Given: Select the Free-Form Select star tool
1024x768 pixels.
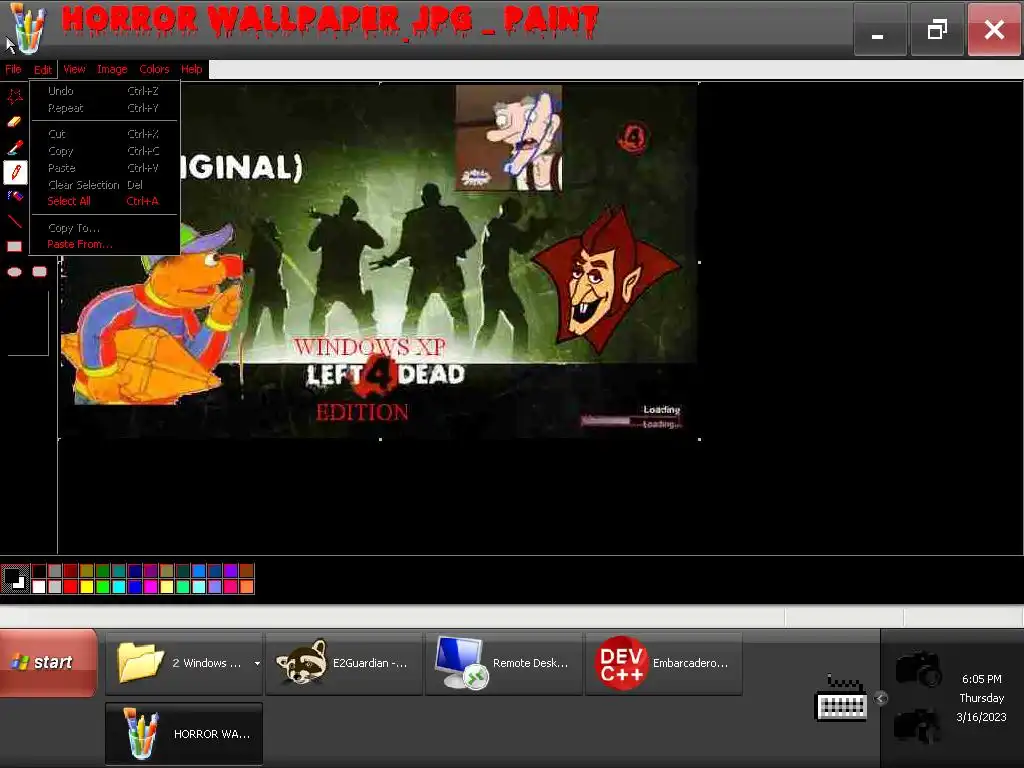Looking at the screenshot, I should click(14, 97).
